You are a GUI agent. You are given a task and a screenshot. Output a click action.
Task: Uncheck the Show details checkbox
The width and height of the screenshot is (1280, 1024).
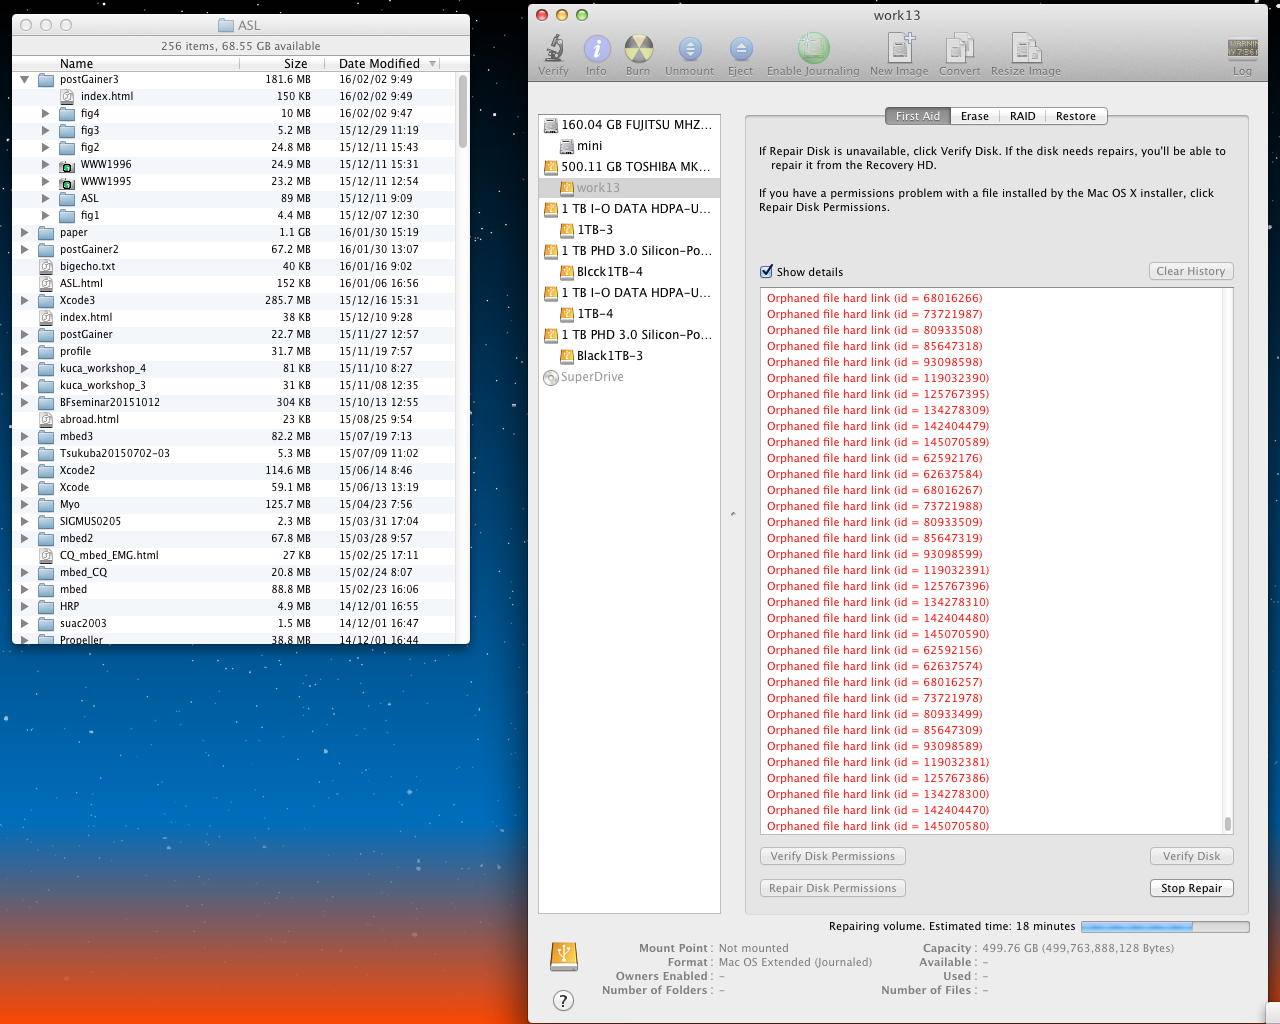(767, 272)
